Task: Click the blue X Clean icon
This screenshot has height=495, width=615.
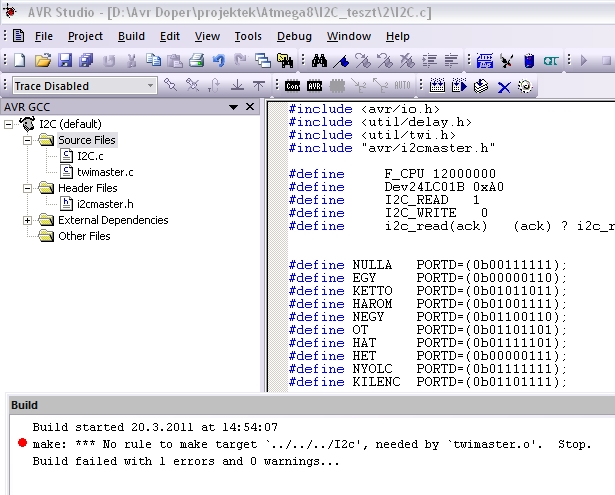Action: click(504, 87)
